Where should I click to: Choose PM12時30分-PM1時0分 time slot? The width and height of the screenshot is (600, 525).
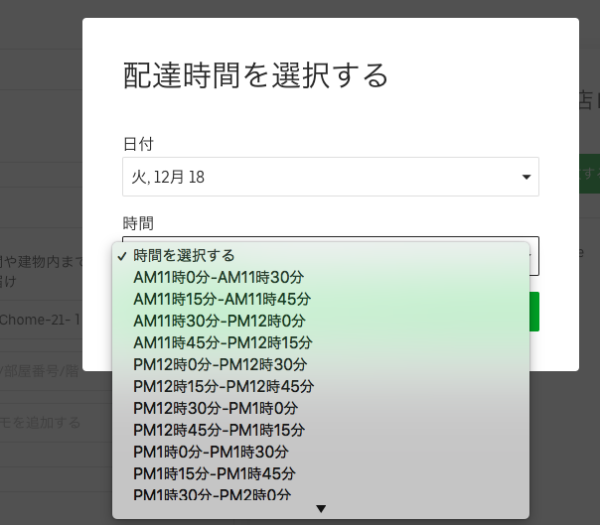pos(321,408)
